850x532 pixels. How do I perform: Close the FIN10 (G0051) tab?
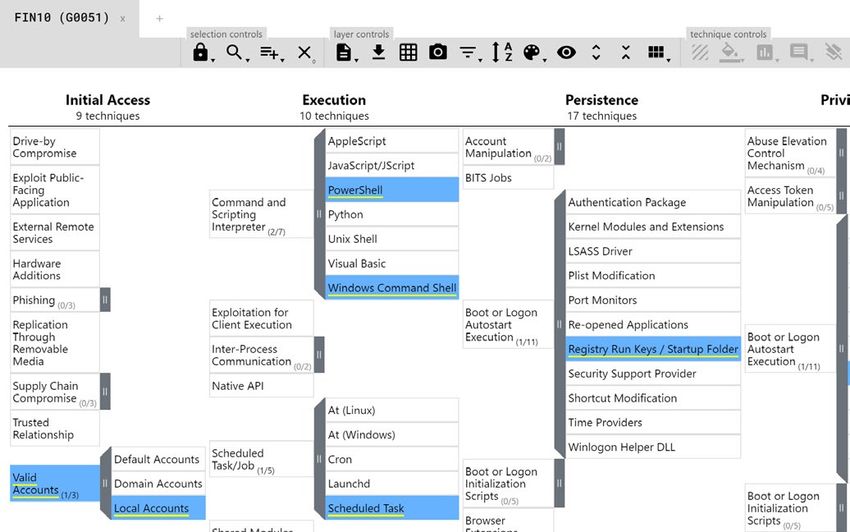(x=123, y=19)
